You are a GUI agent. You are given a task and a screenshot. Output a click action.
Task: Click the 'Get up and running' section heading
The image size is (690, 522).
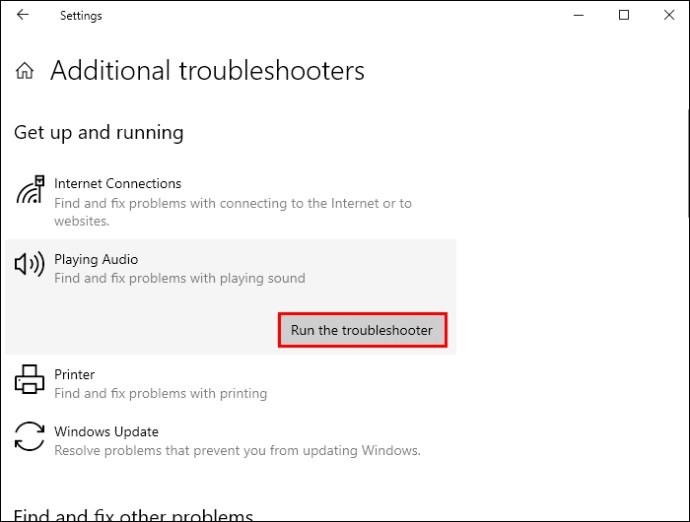(x=99, y=132)
